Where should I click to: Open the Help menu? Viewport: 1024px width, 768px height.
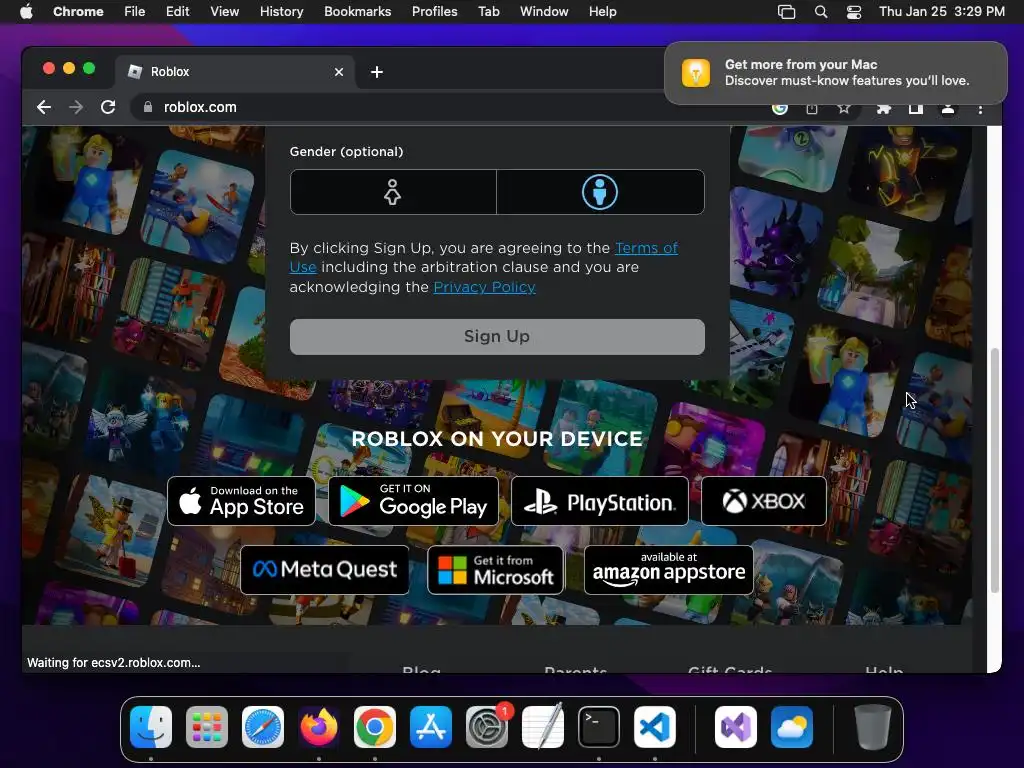[x=602, y=12]
